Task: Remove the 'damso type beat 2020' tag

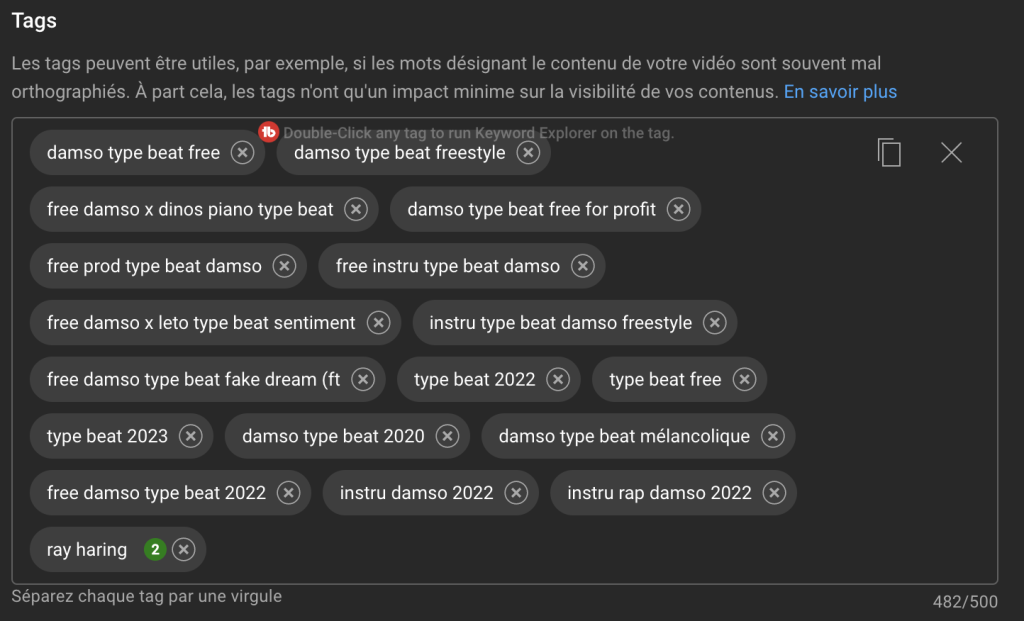Action: [x=447, y=436]
